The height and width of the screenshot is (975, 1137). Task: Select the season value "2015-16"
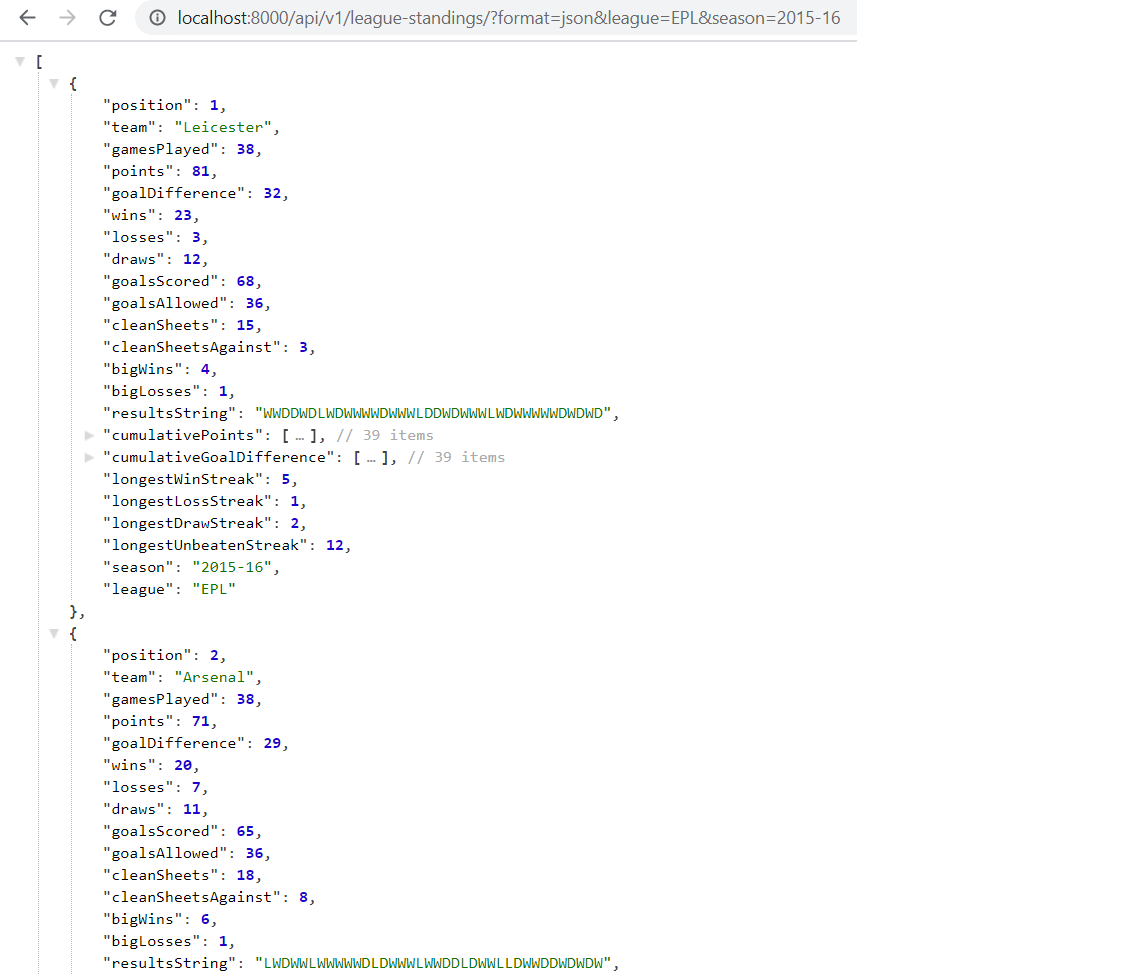231,568
